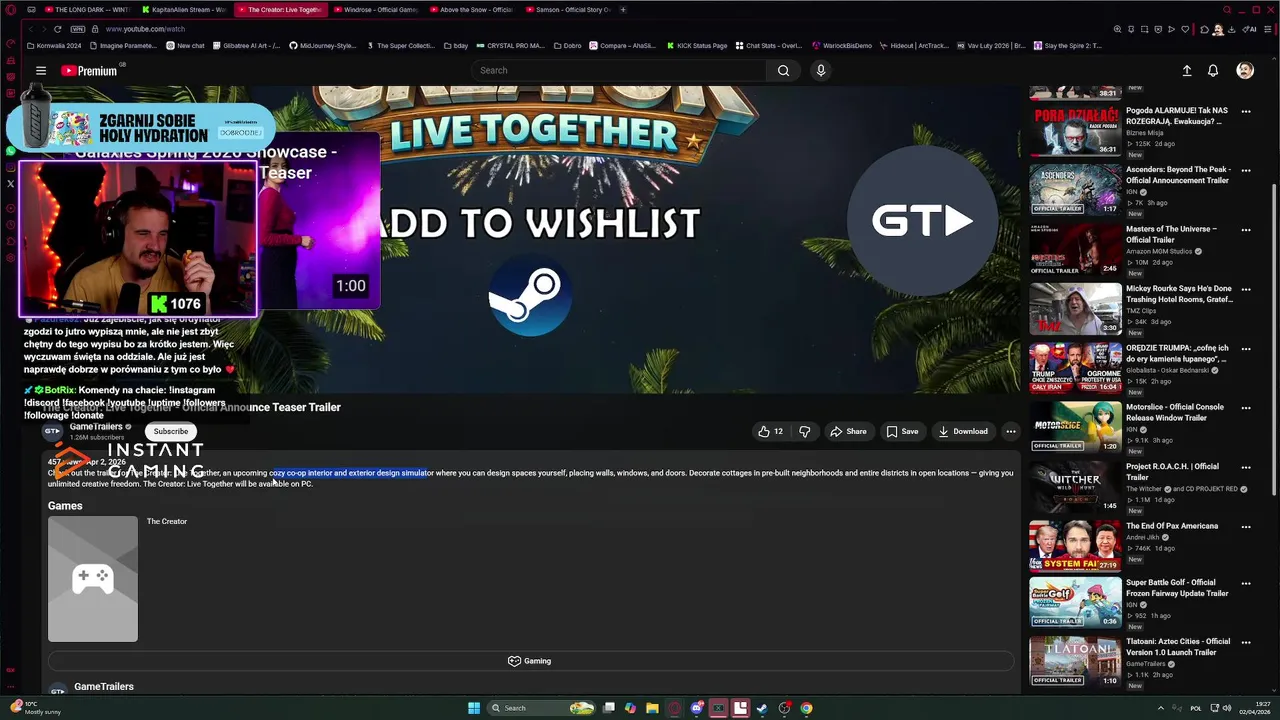1280x720 pixels.
Task: Open options menu for Pogoda ALARMUJE video
Action: click(x=1246, y=112)
